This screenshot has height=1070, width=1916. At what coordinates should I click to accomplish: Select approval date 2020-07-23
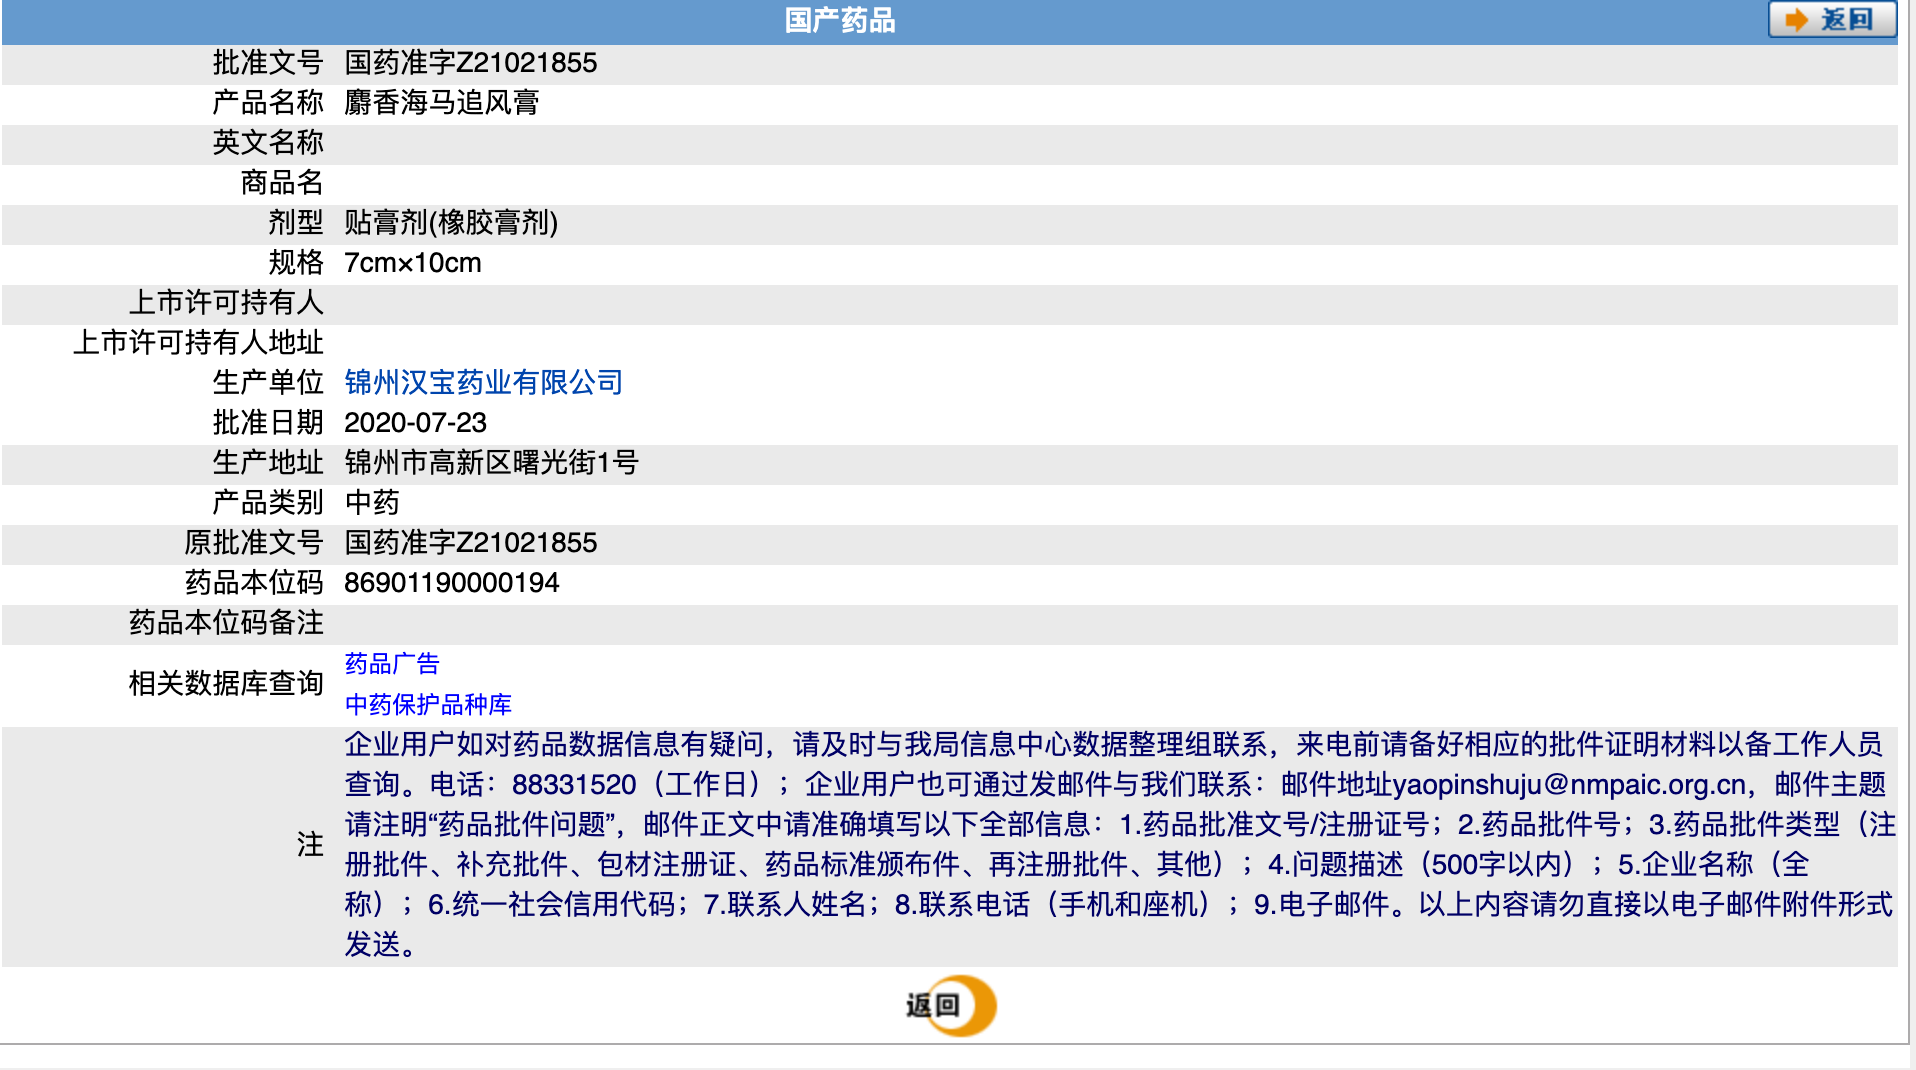coord(415,423)
